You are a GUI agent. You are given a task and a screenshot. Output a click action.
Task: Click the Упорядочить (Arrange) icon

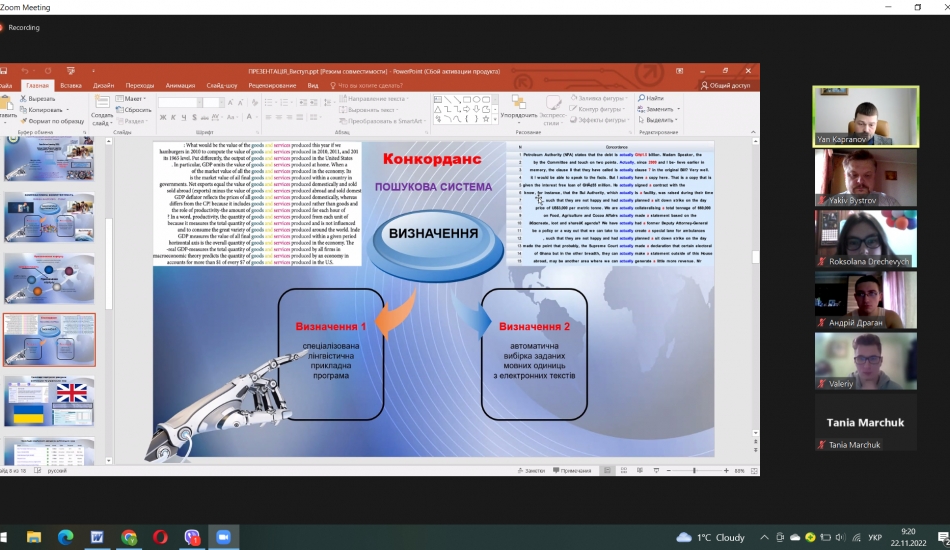pos(518,110)
